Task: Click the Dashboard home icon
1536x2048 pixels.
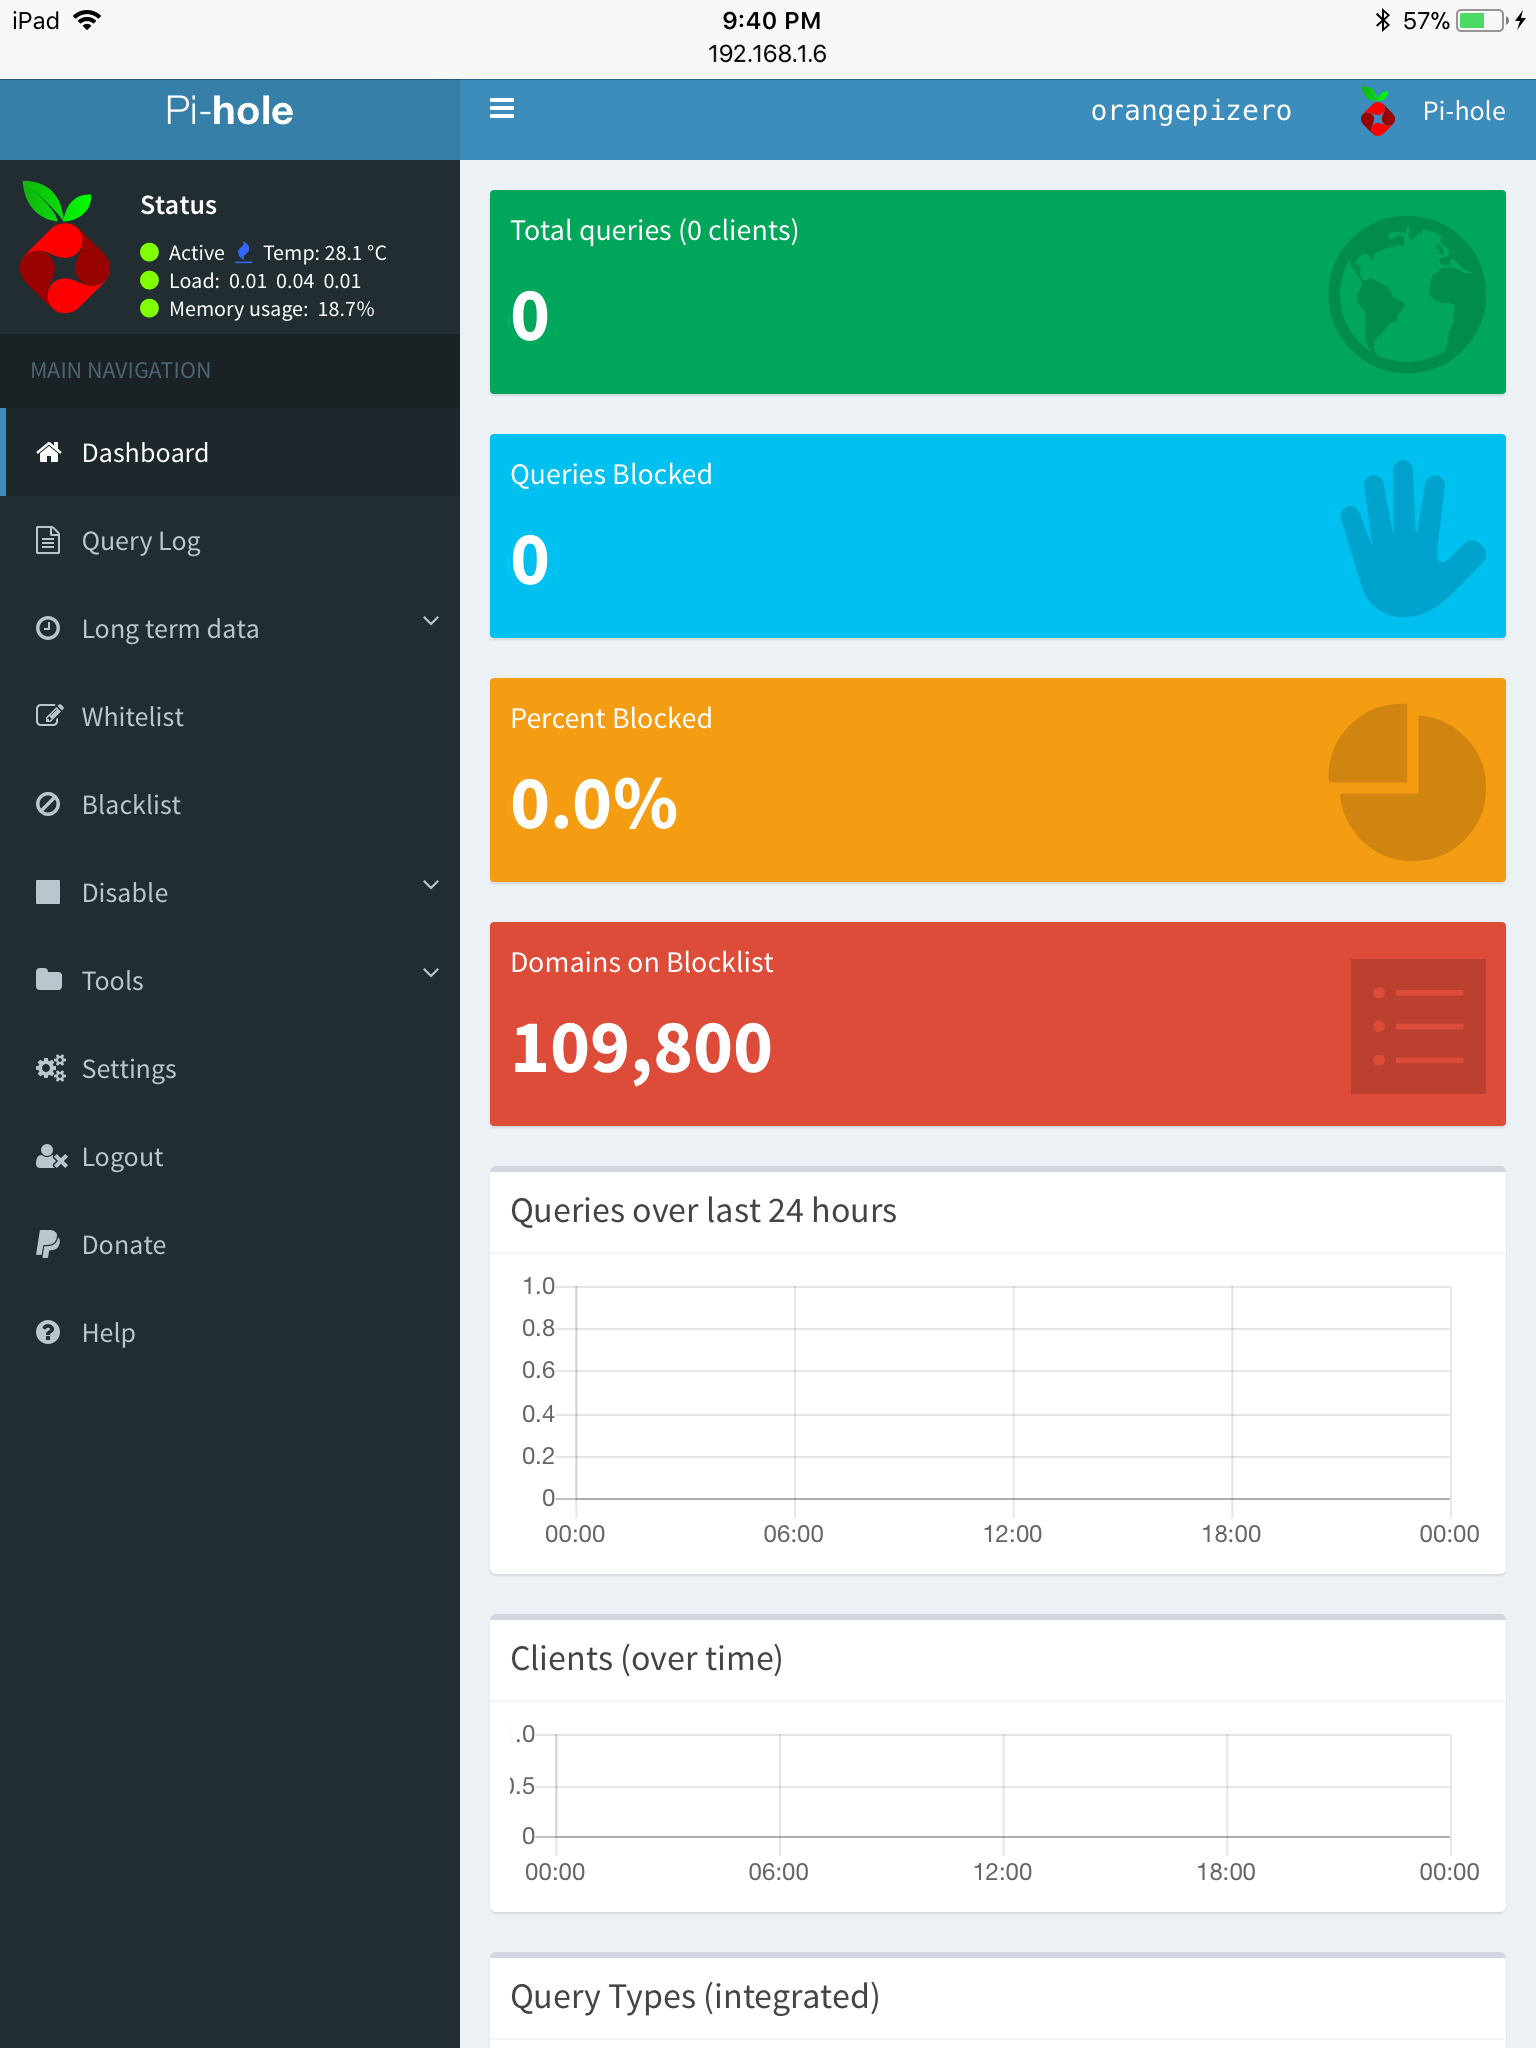Action: (x=48, y=452)
